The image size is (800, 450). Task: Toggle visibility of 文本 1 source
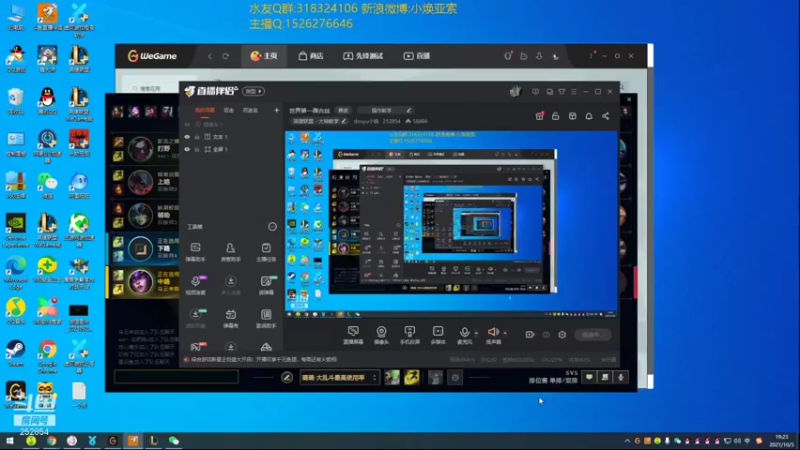click(x=187, y=137)
